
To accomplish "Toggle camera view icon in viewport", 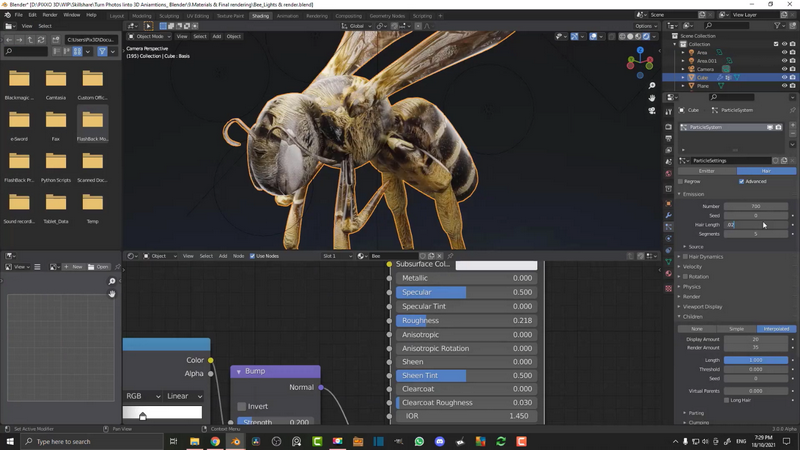I will pos(652,111).
